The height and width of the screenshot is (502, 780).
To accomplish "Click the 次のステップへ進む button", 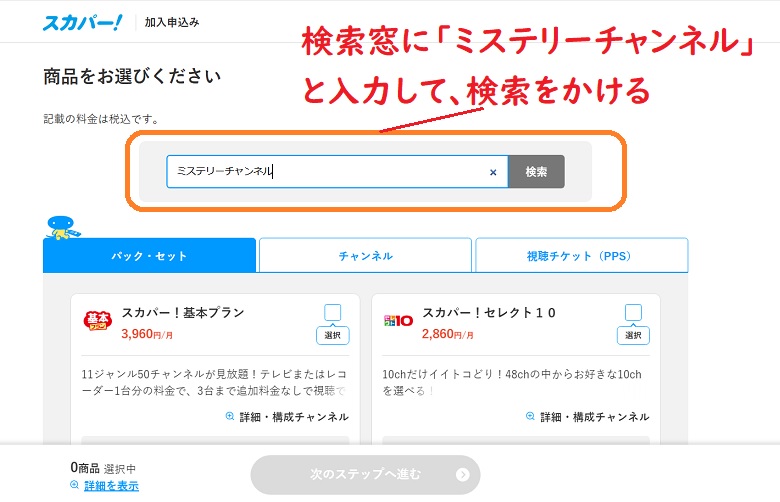I will click(365, 475).
